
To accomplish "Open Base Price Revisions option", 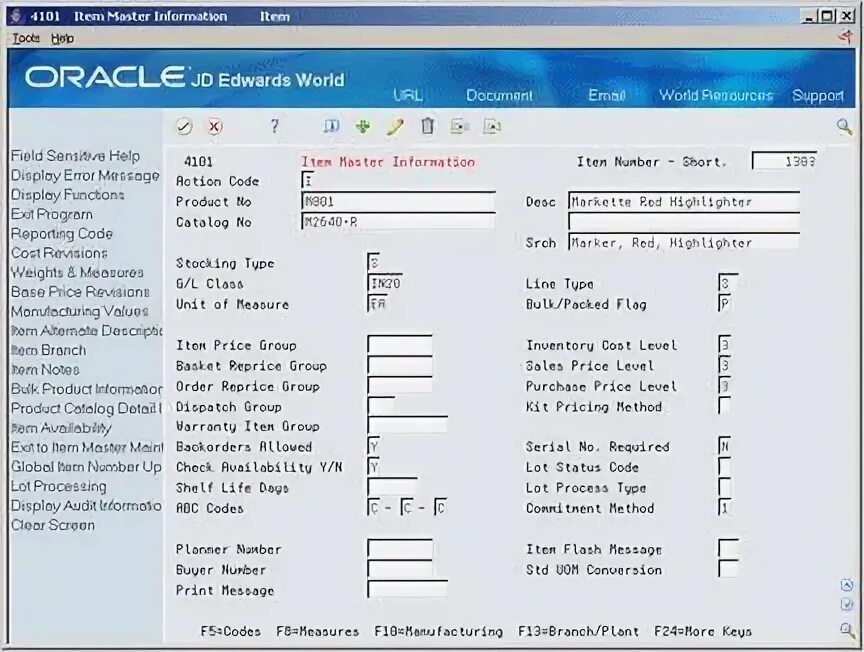I will click(x=80, y=292).
